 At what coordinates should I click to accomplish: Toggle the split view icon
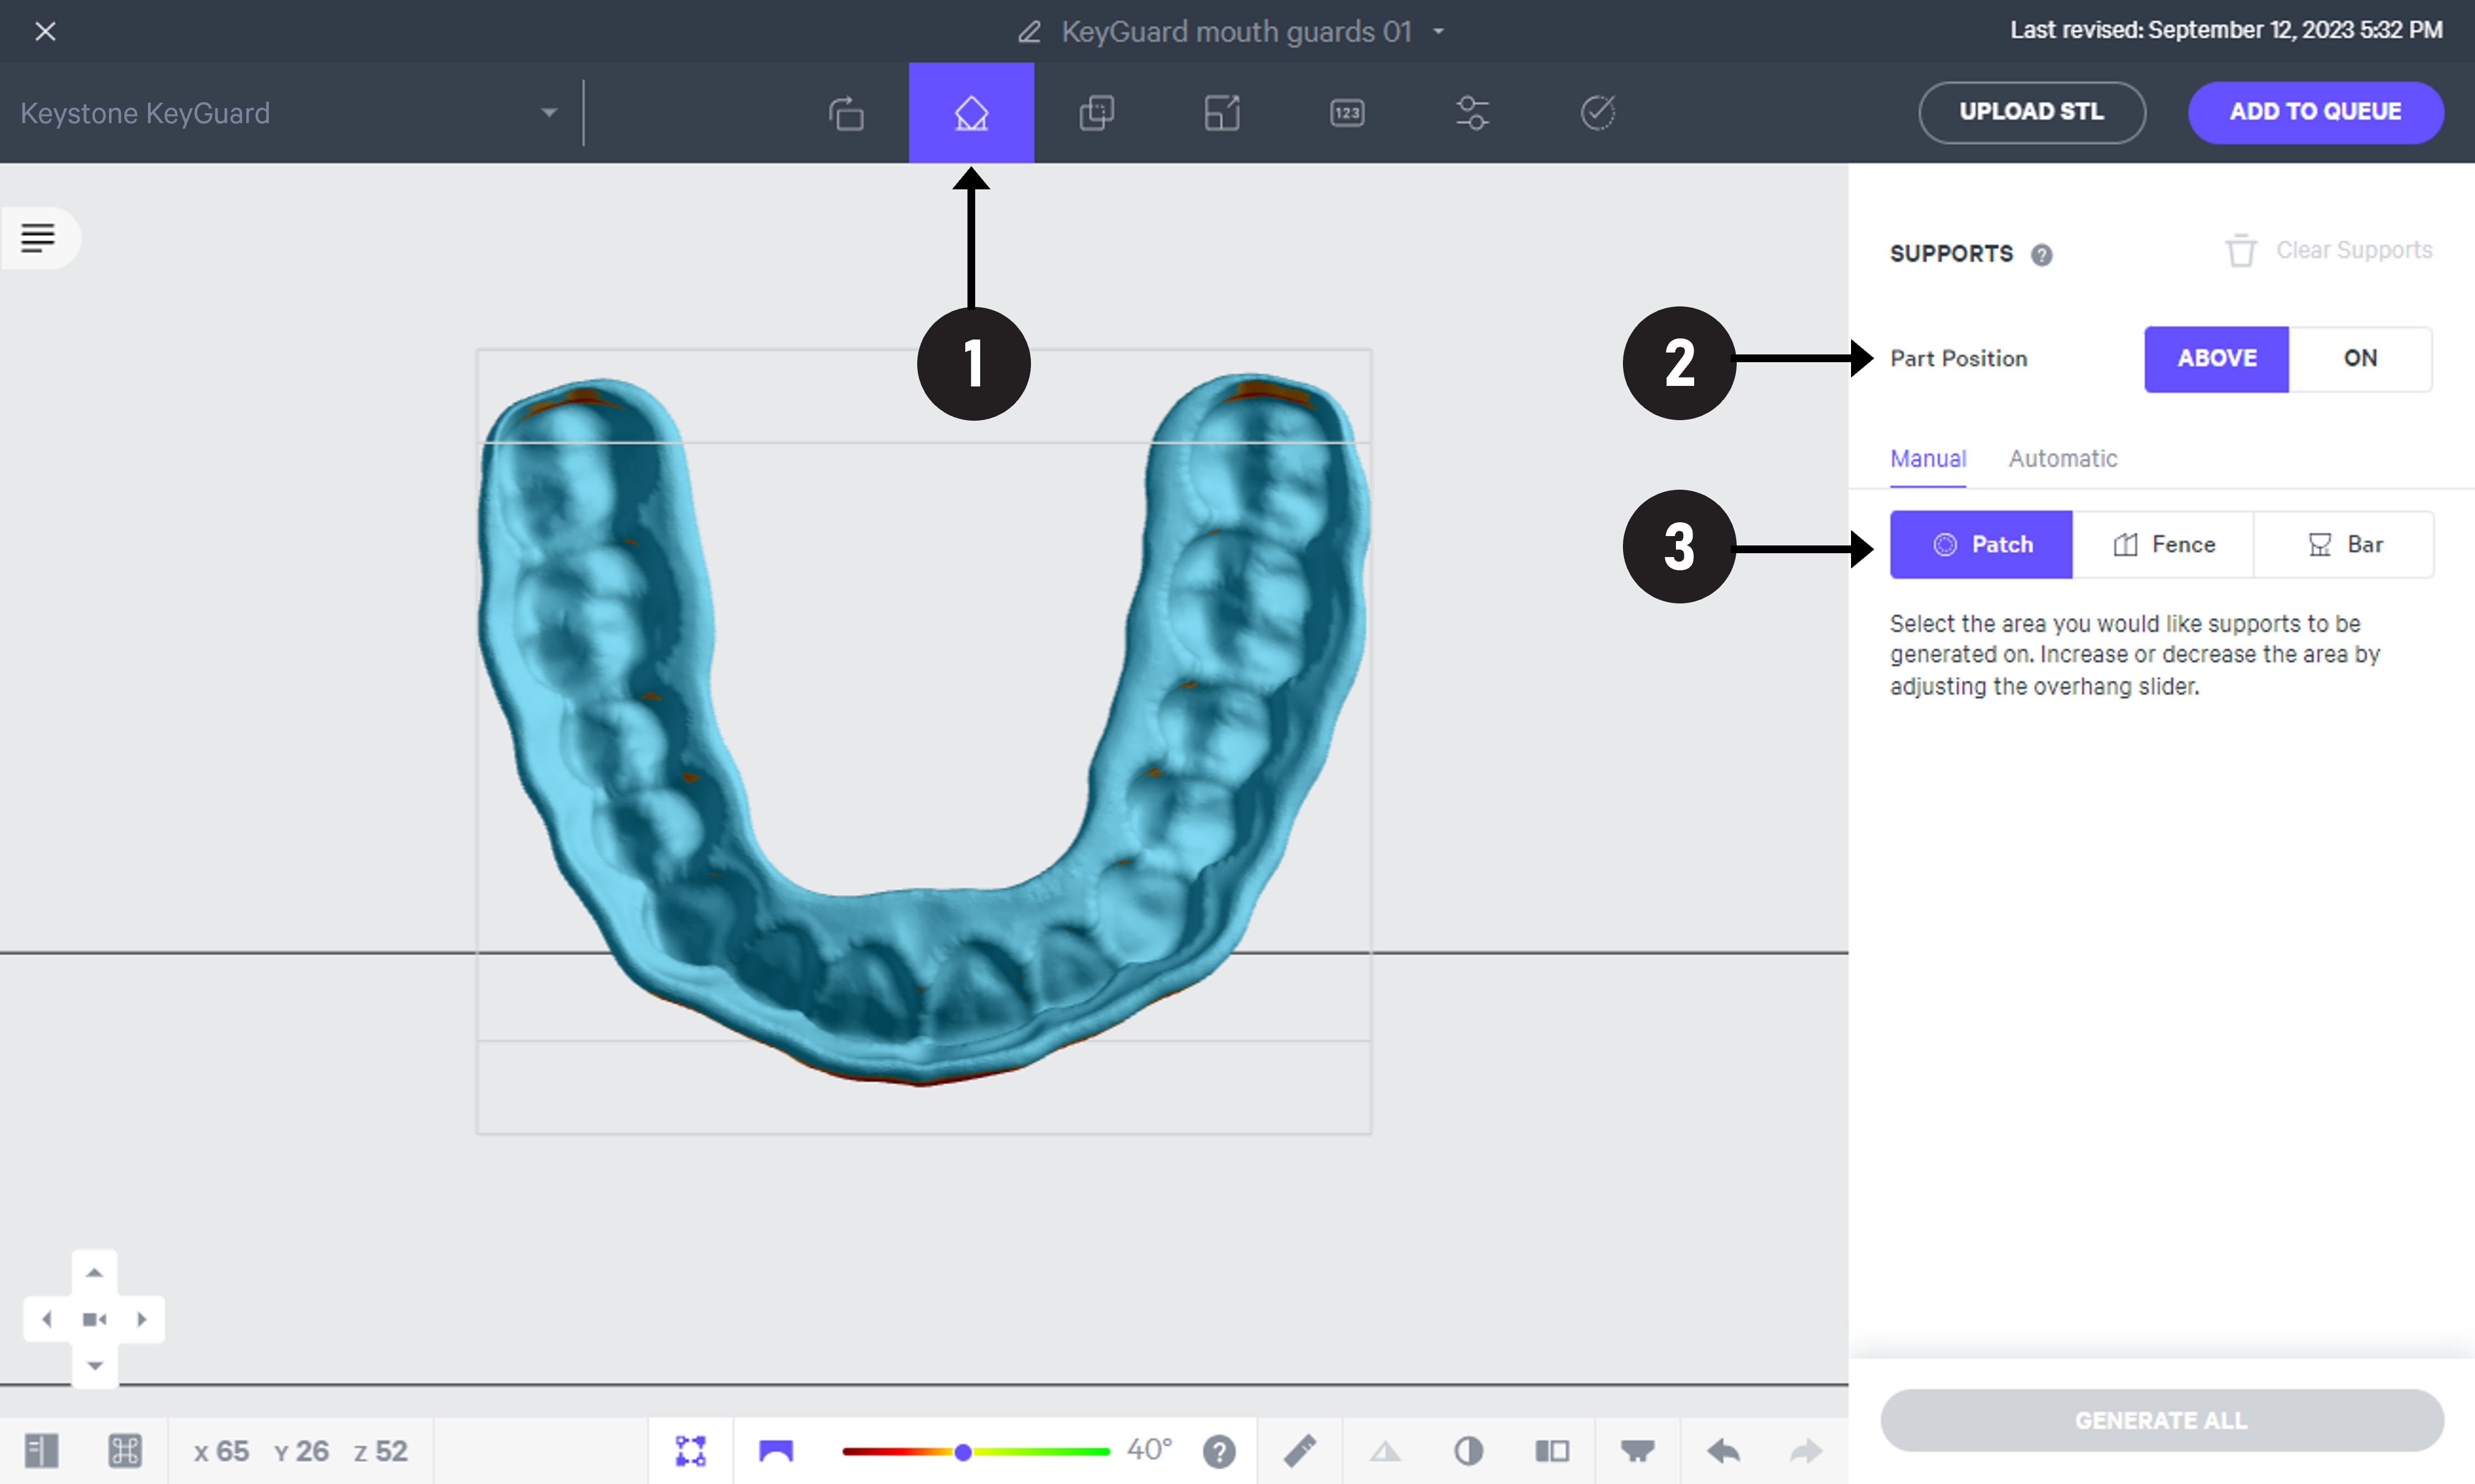point(1552,1450)
